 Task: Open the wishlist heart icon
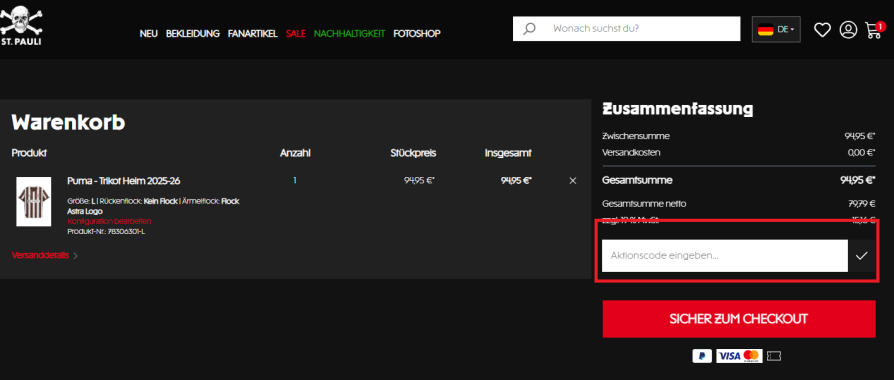point(822,30)
